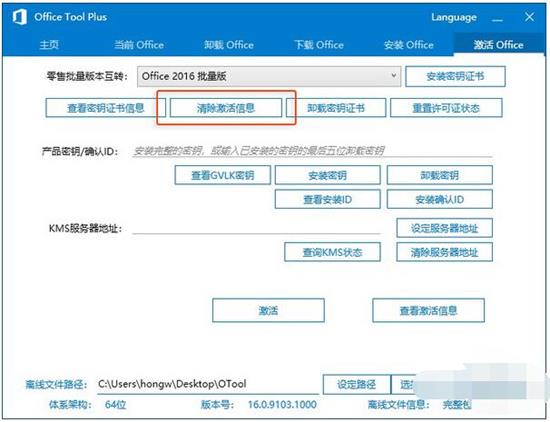Open the 卸载 Office tab
Image resolution: width=550 pixels, height=422 pixels.
point(229,45)
